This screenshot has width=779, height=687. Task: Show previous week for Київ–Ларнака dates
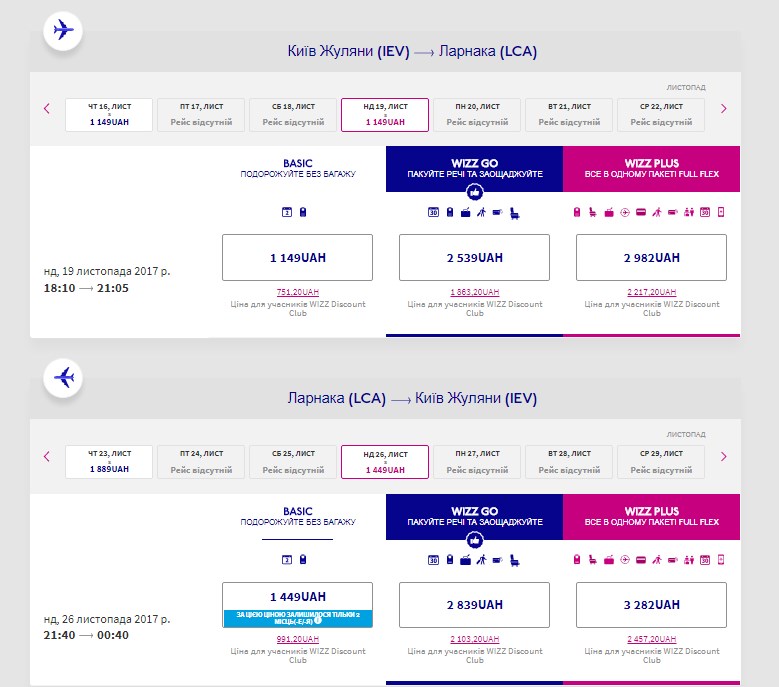tap(46, 109)
